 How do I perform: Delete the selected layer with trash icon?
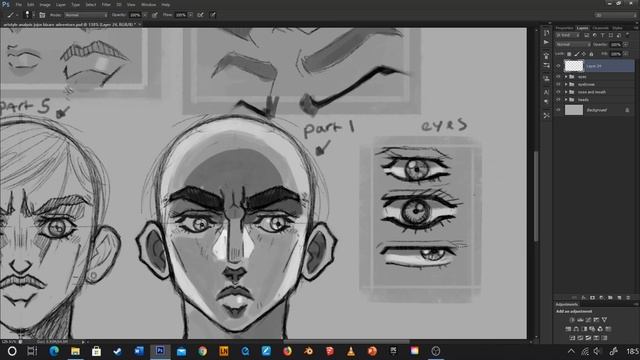[628, 298]
